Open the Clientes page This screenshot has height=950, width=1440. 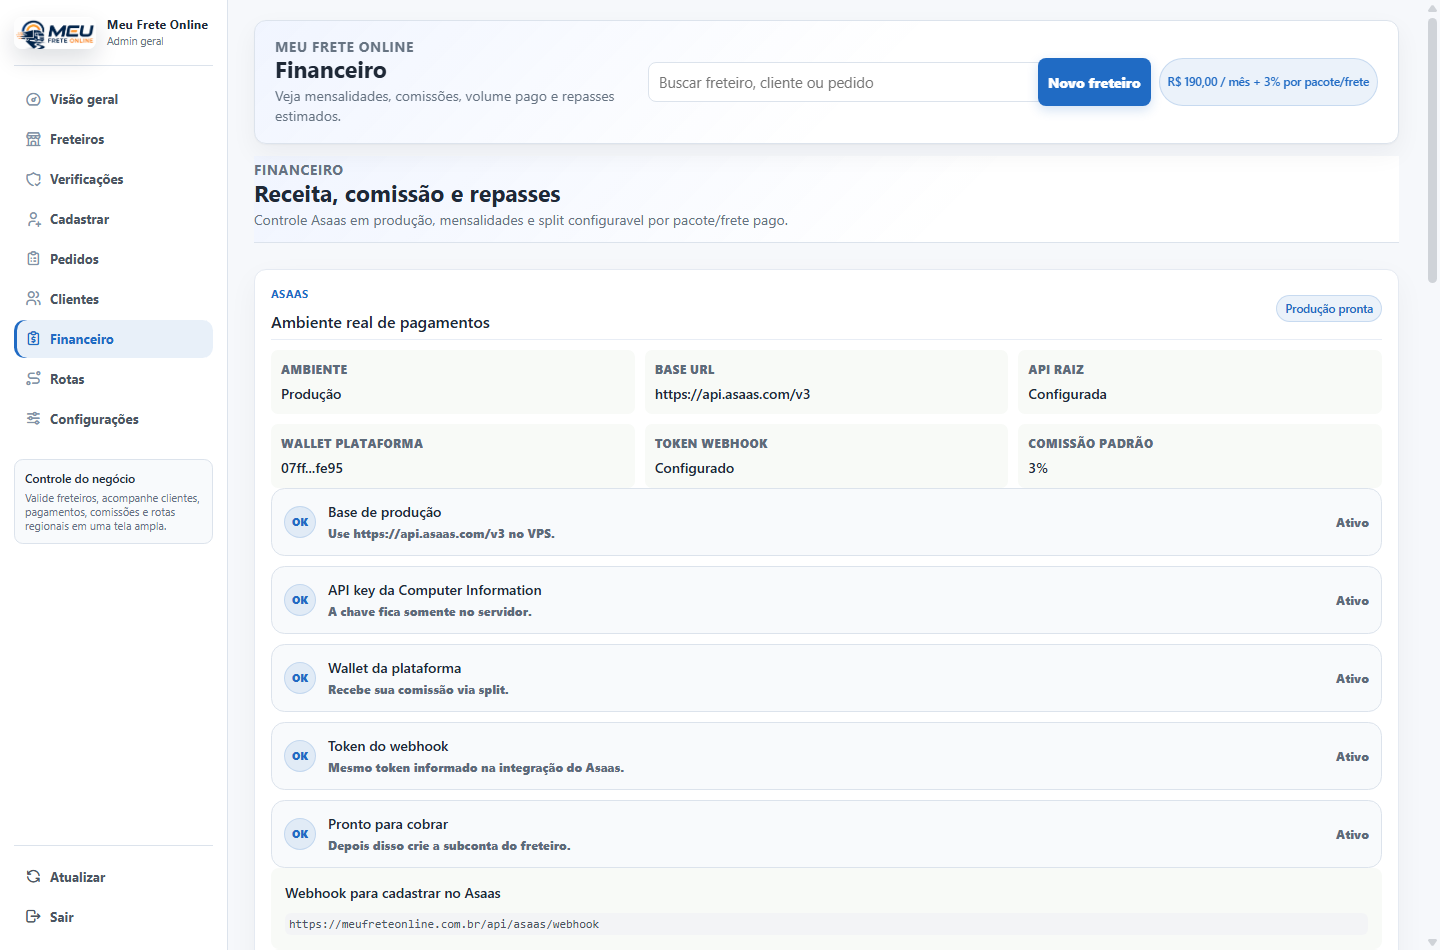pos(114,299)
